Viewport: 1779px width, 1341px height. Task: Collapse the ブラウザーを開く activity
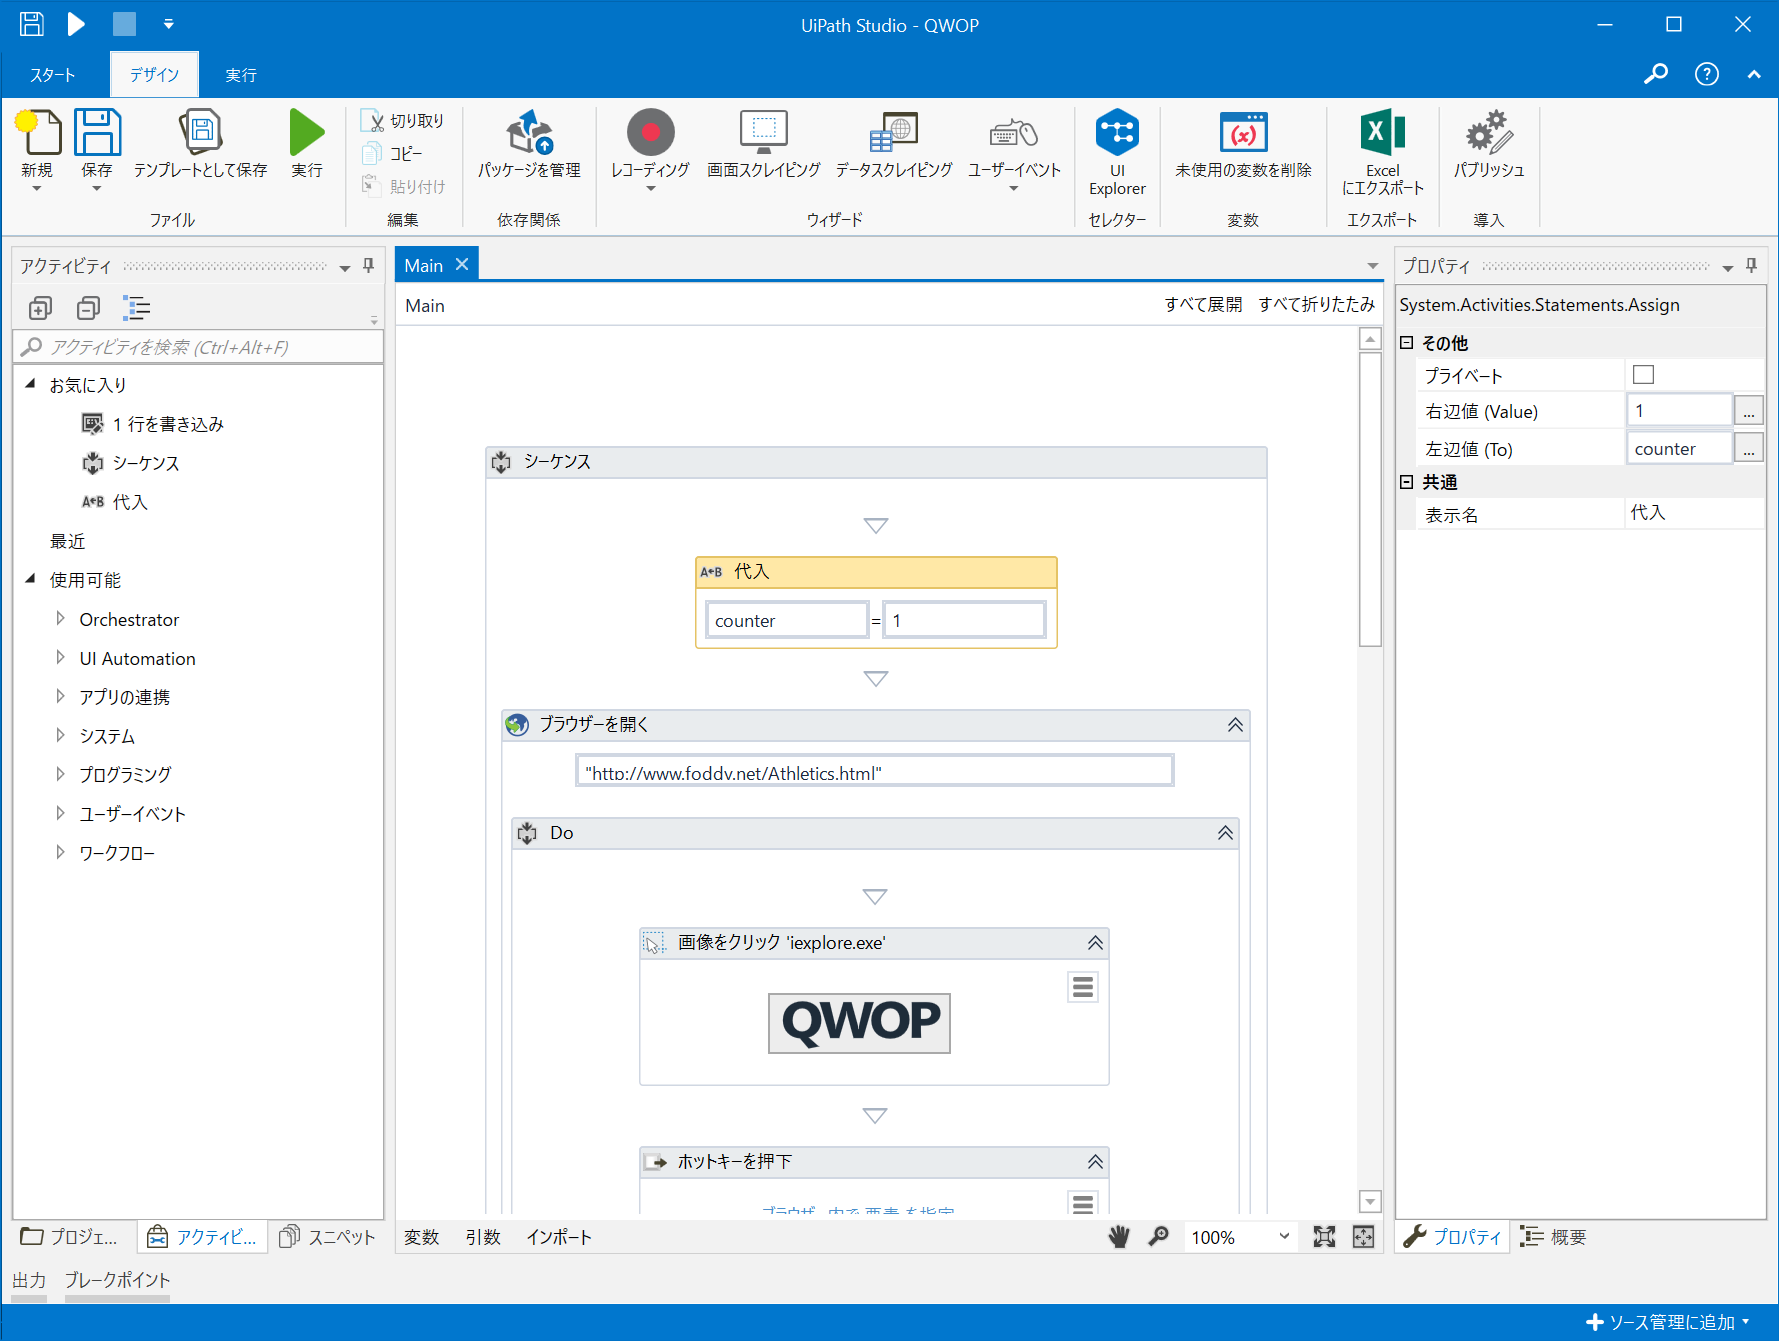(x=1235, y=725)
